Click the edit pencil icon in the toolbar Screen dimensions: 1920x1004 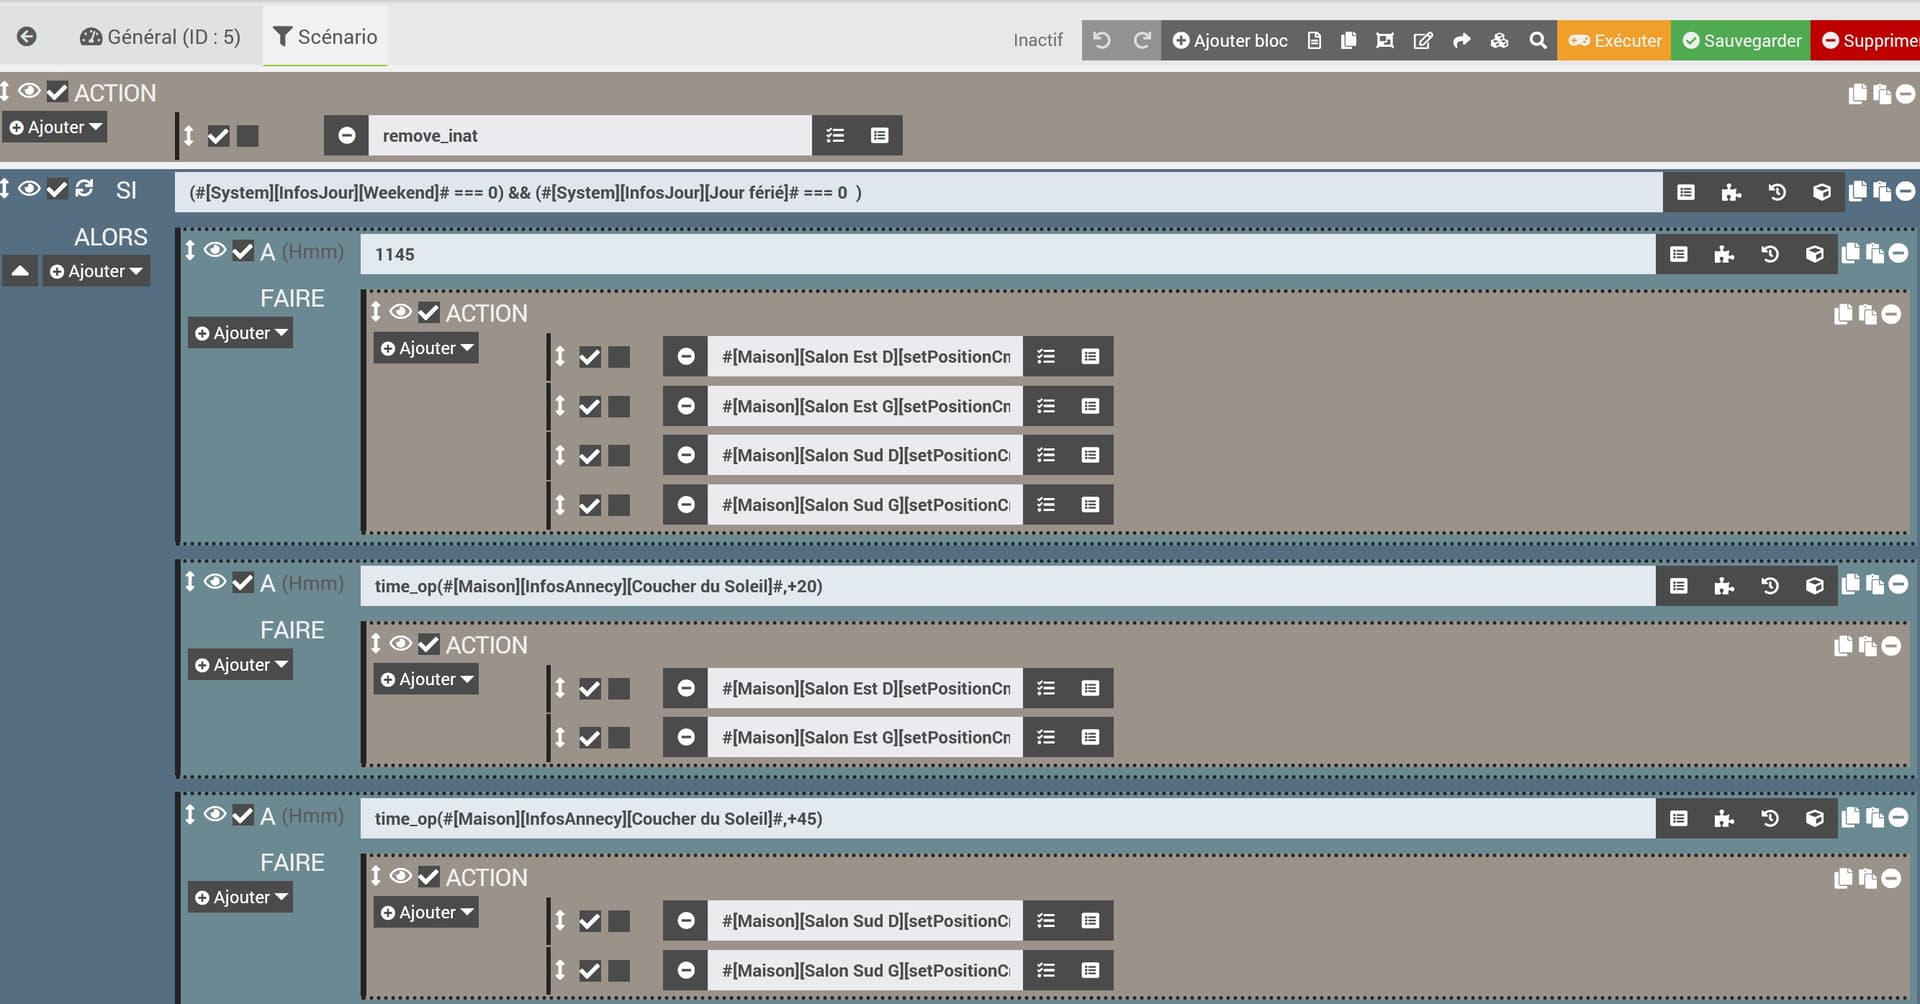click(x=1423, y=40)
